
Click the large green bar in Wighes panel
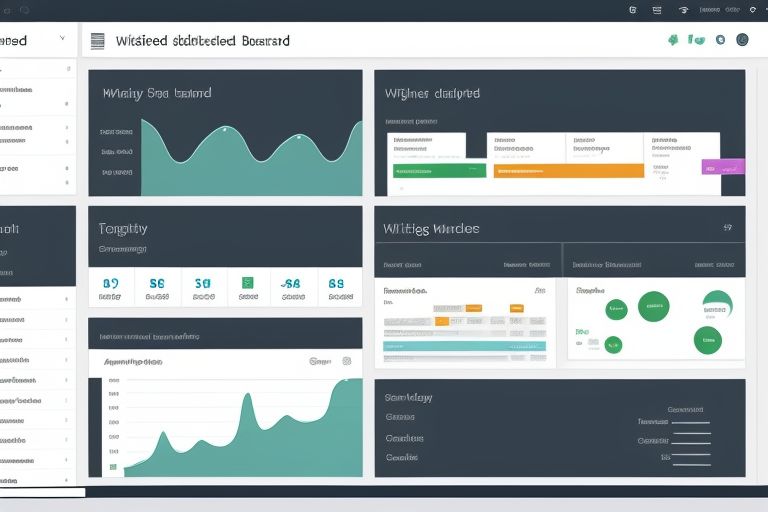pyautogui.click(x=438, y=171)
